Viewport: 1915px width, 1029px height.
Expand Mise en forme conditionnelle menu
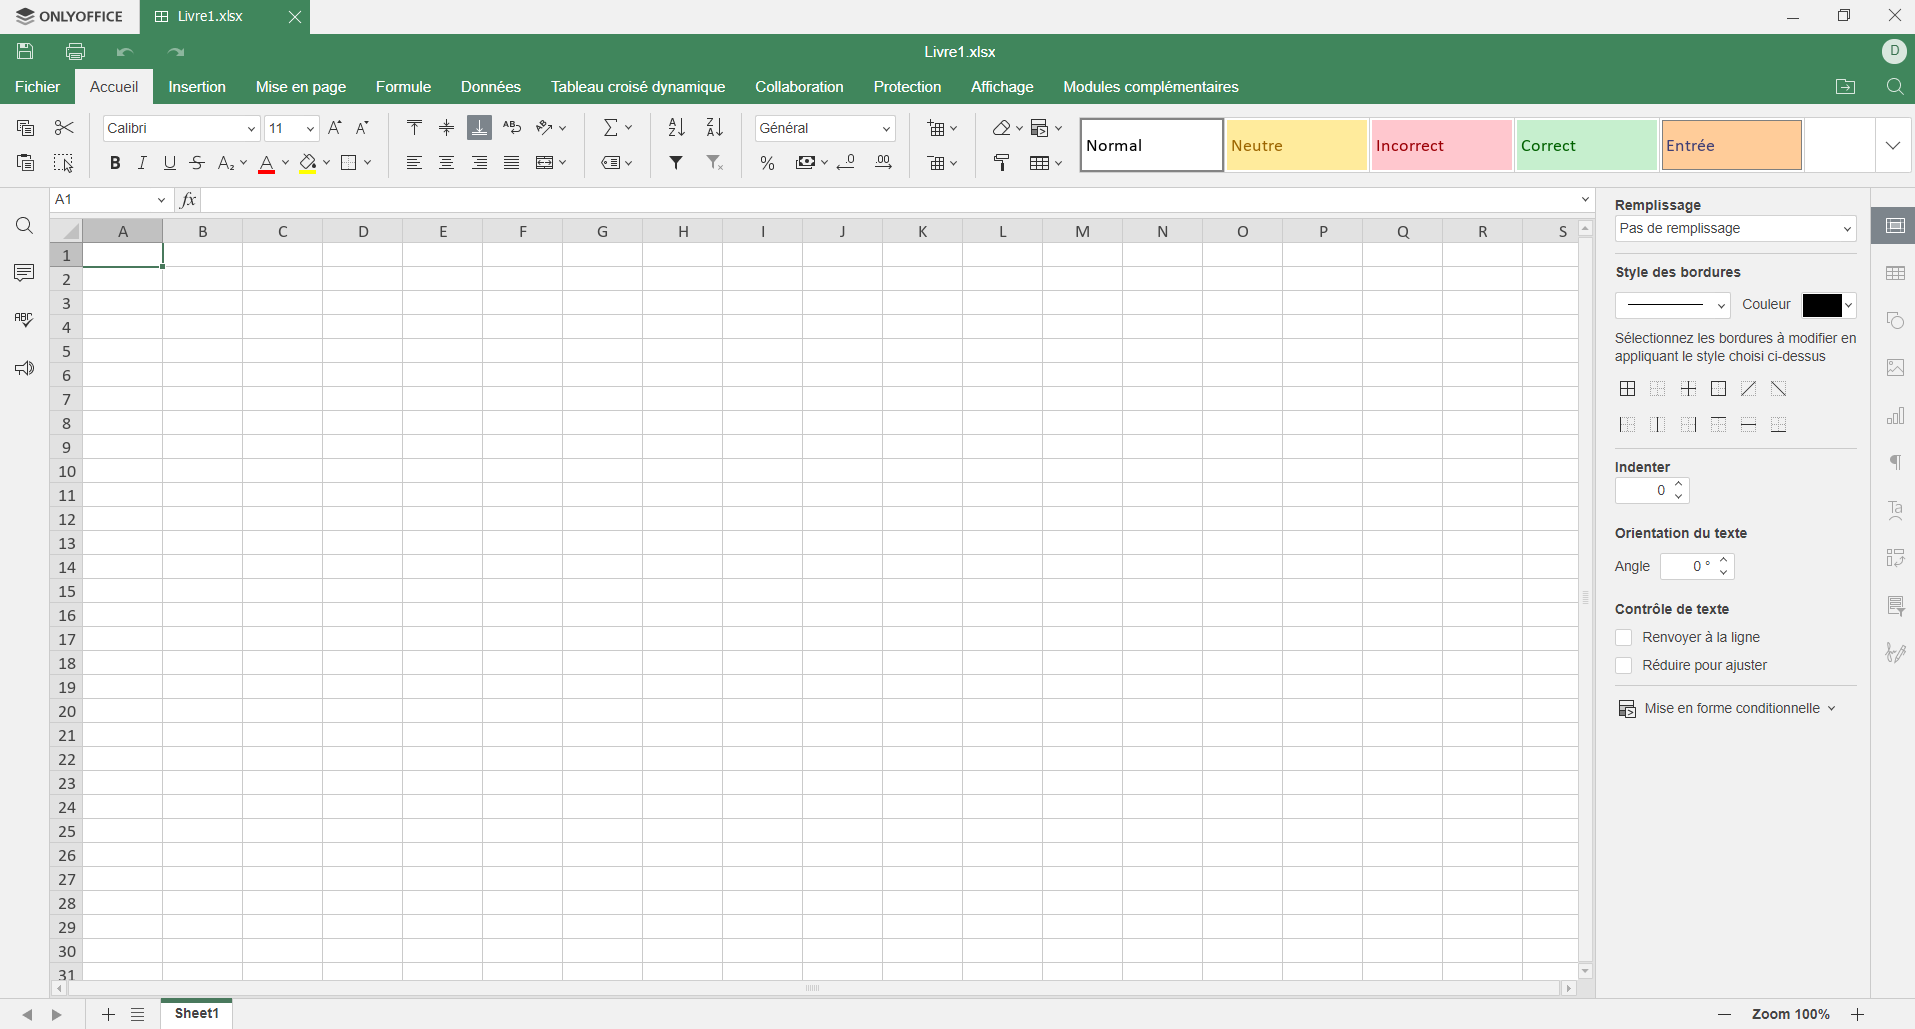(1728, 709)
